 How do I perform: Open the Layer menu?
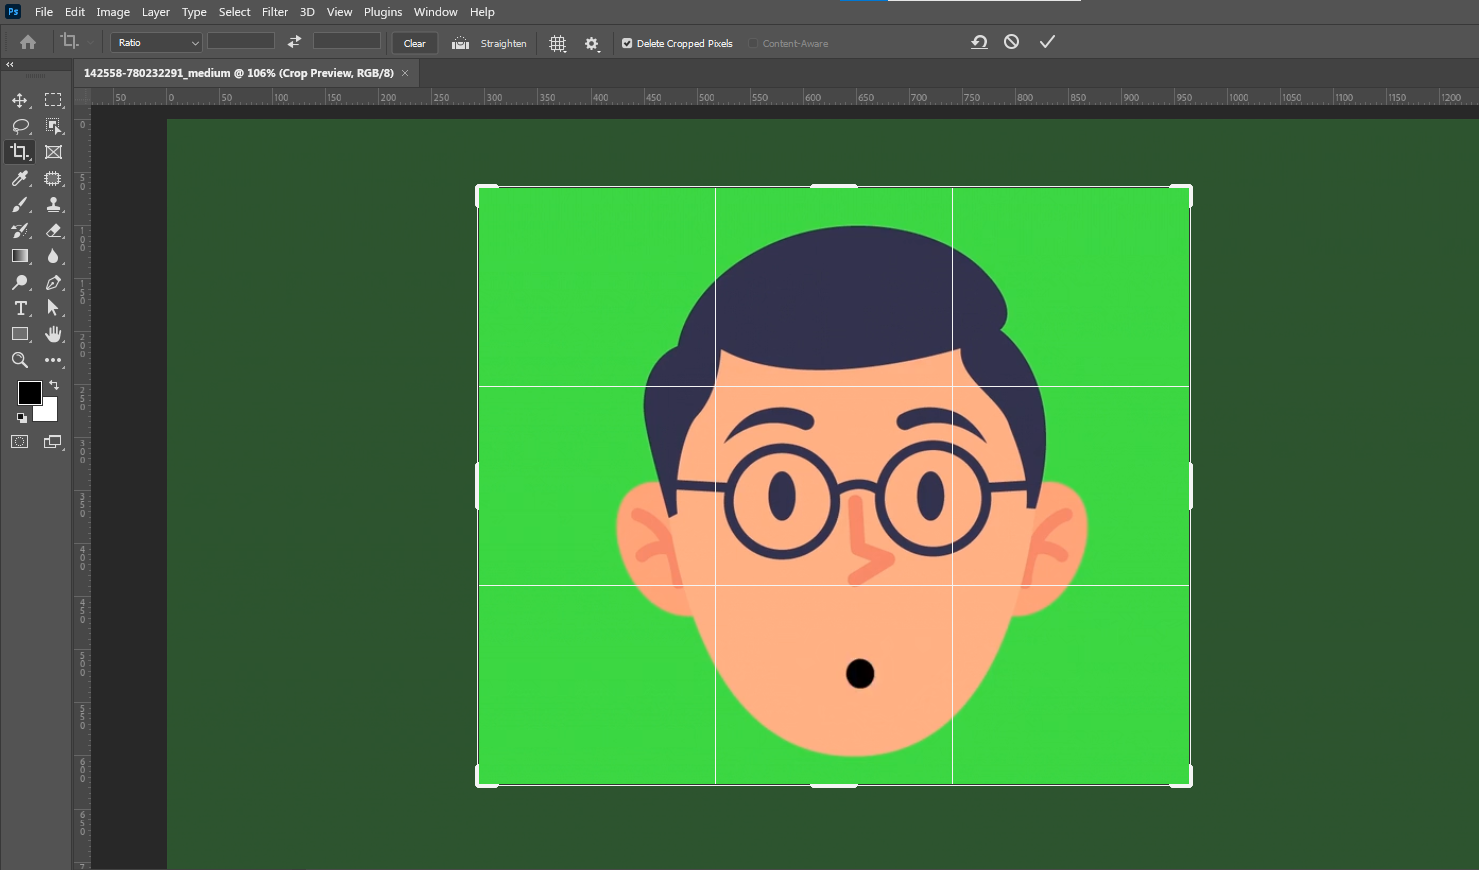pos(155,12)
